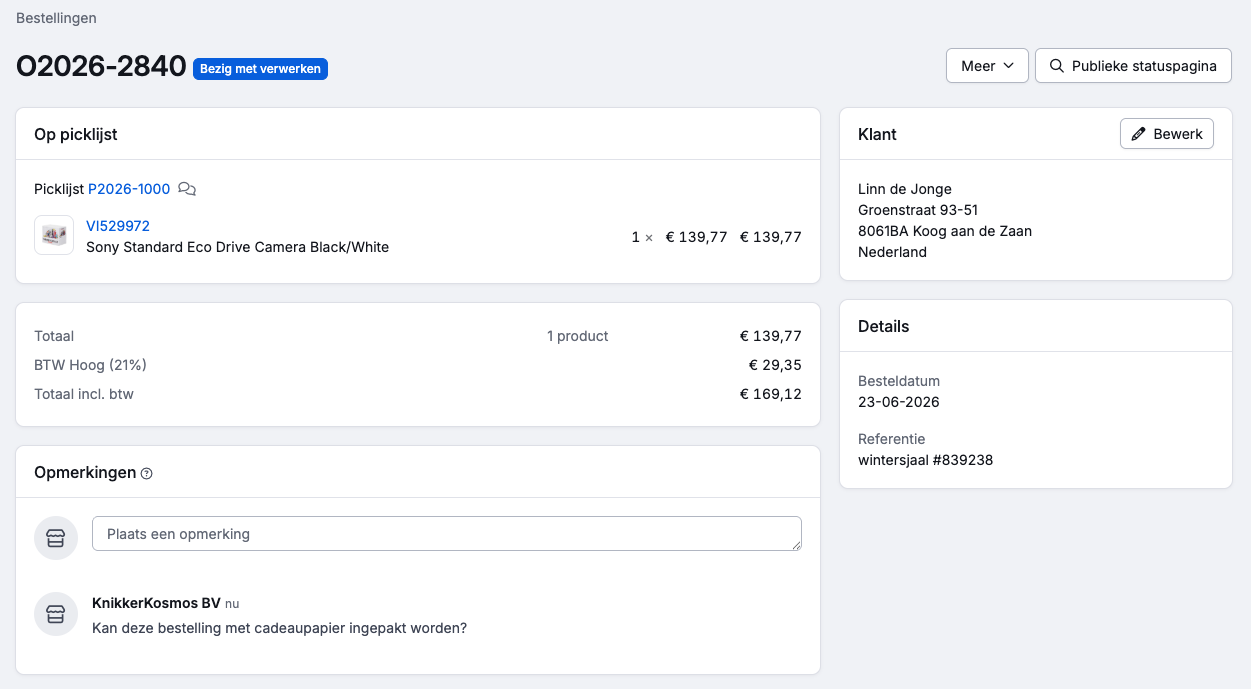Image resolution: width=1251 pixels, height=689 pixels.
Task: Select the order number O2026-2840 heading
Action: point(101,67)
